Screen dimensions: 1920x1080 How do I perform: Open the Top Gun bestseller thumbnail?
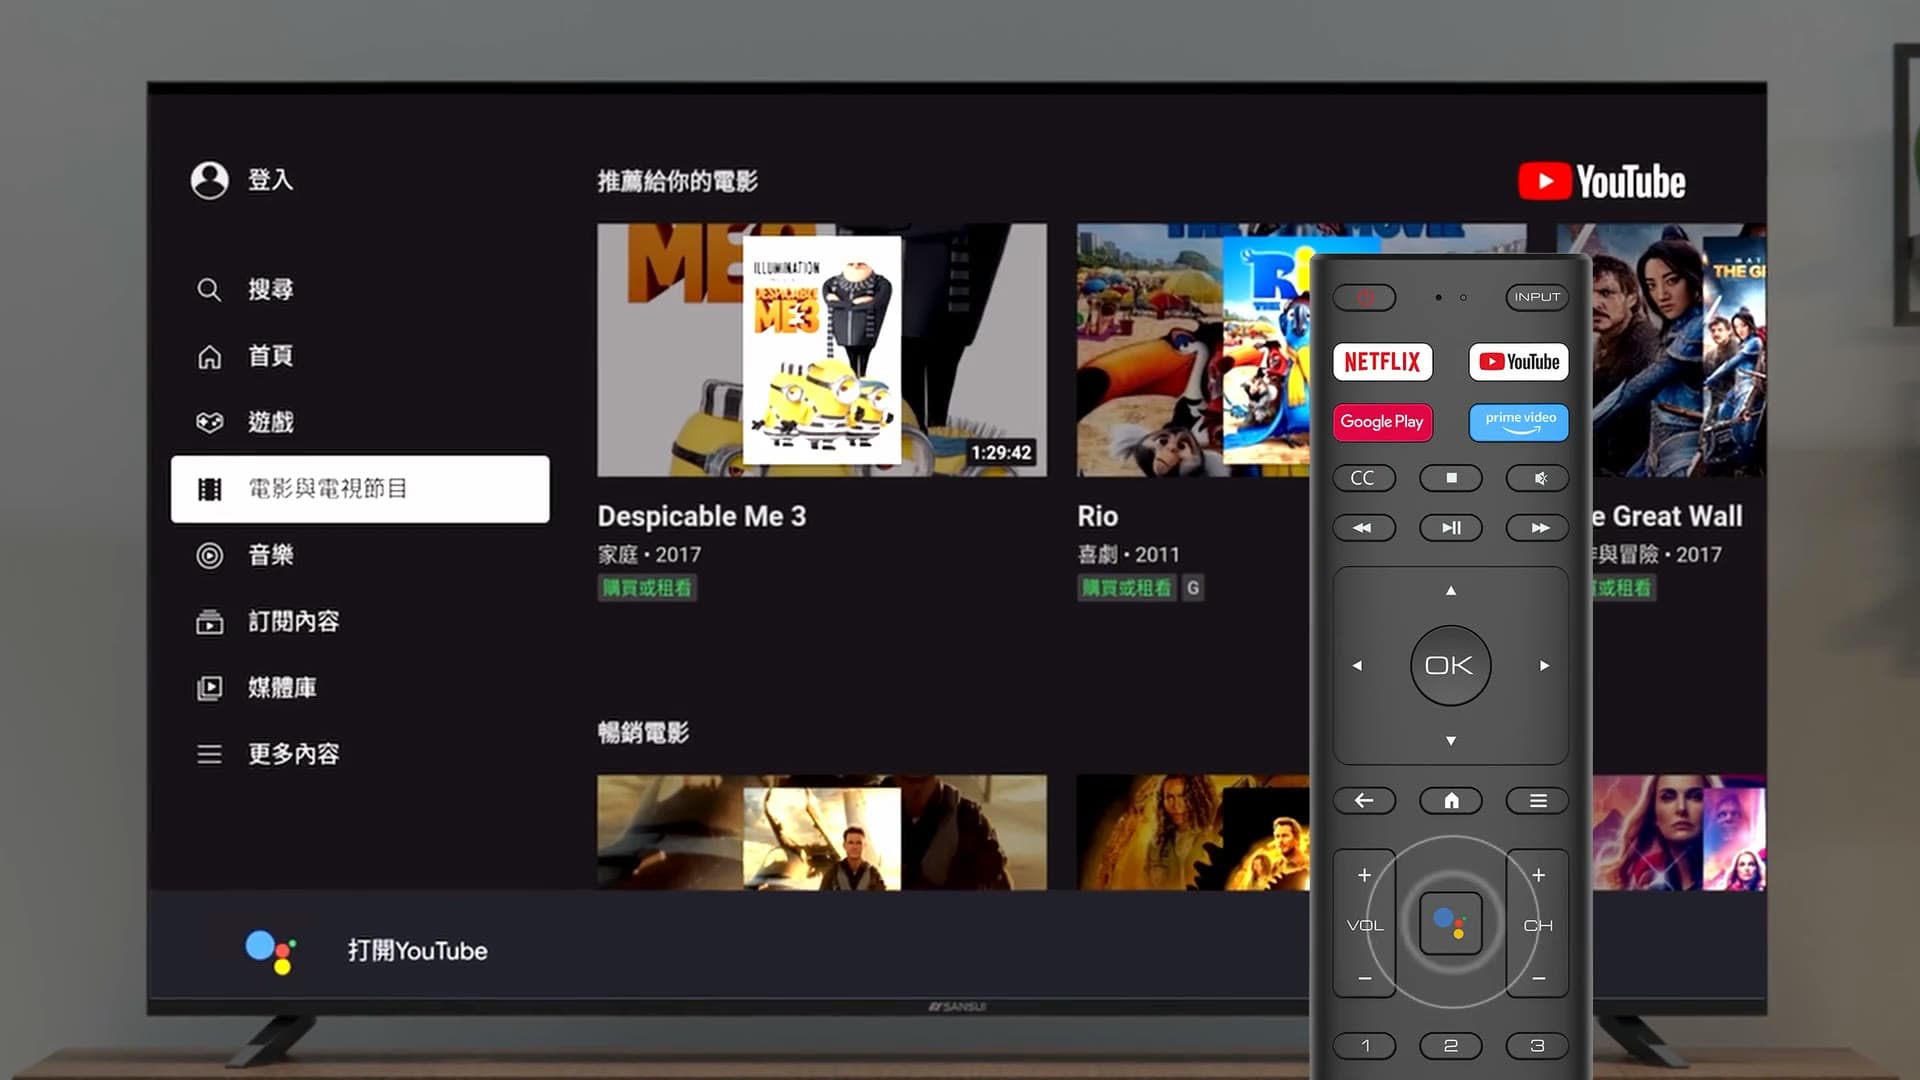(822, 832)
